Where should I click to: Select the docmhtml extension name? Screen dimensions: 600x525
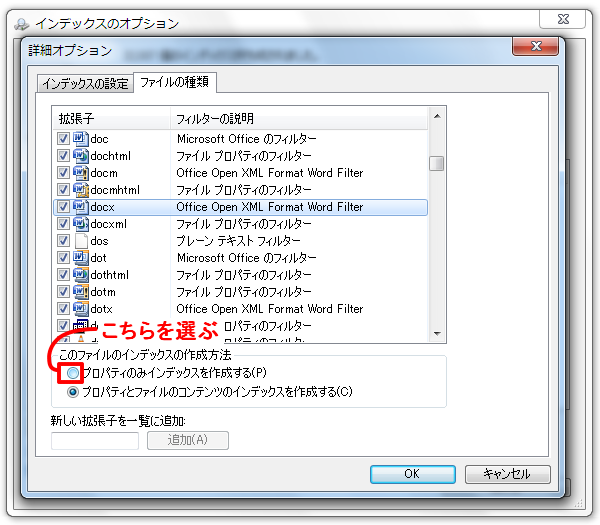(x=115, y=190)
